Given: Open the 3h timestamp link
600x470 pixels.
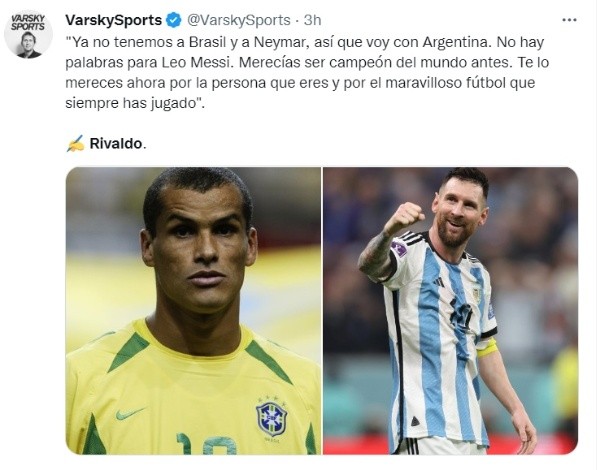Looking at the screenshot, I should tap(312, 20).
